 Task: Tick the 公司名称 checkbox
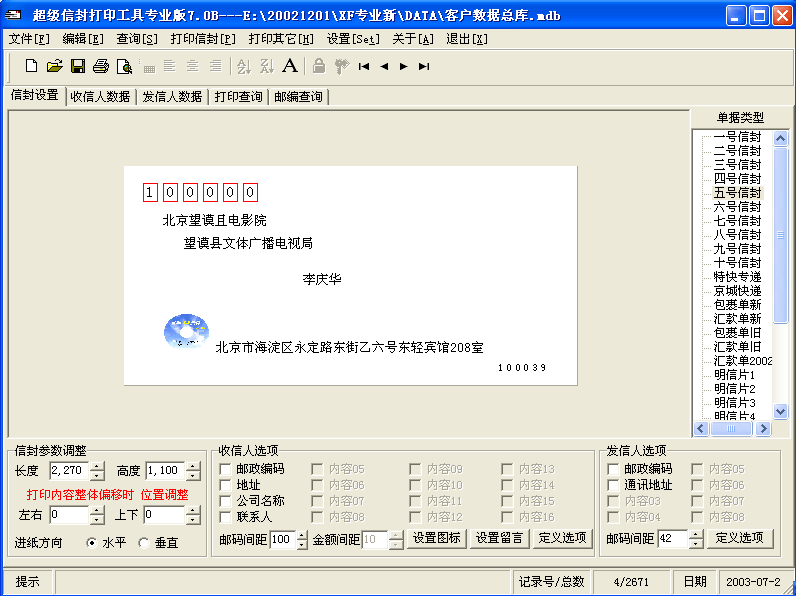[x=226, y=501]
